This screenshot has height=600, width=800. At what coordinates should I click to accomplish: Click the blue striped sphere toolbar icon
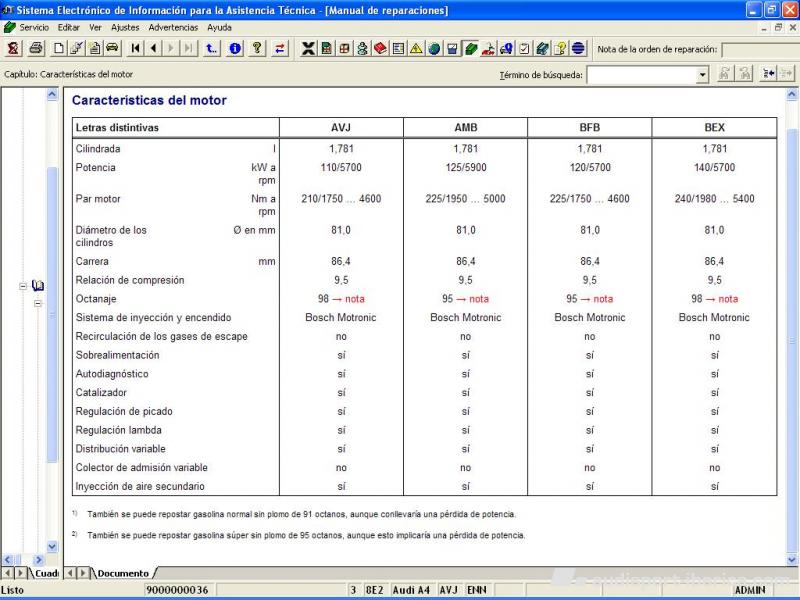click(x=578, y=48)
